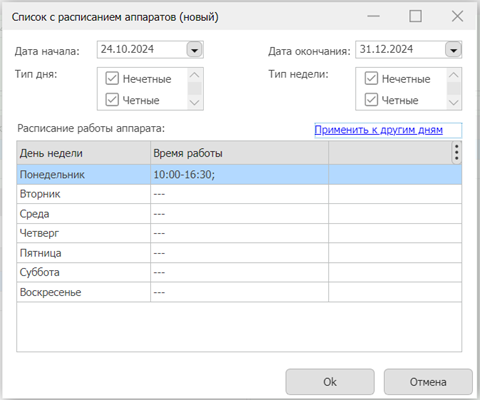Confirm with the Ok button

[x=330, y=382]
